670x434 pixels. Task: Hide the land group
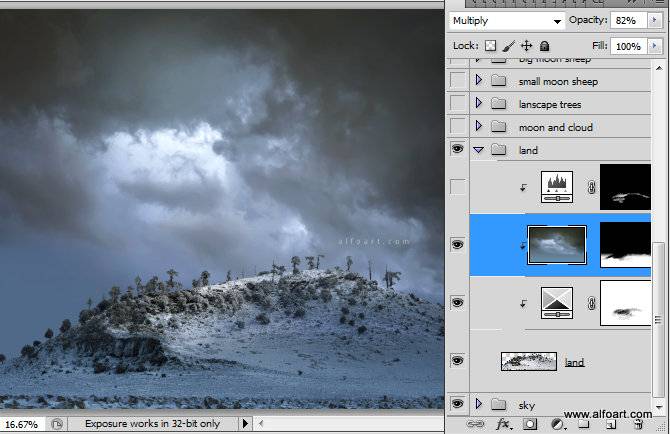point(457,149)
